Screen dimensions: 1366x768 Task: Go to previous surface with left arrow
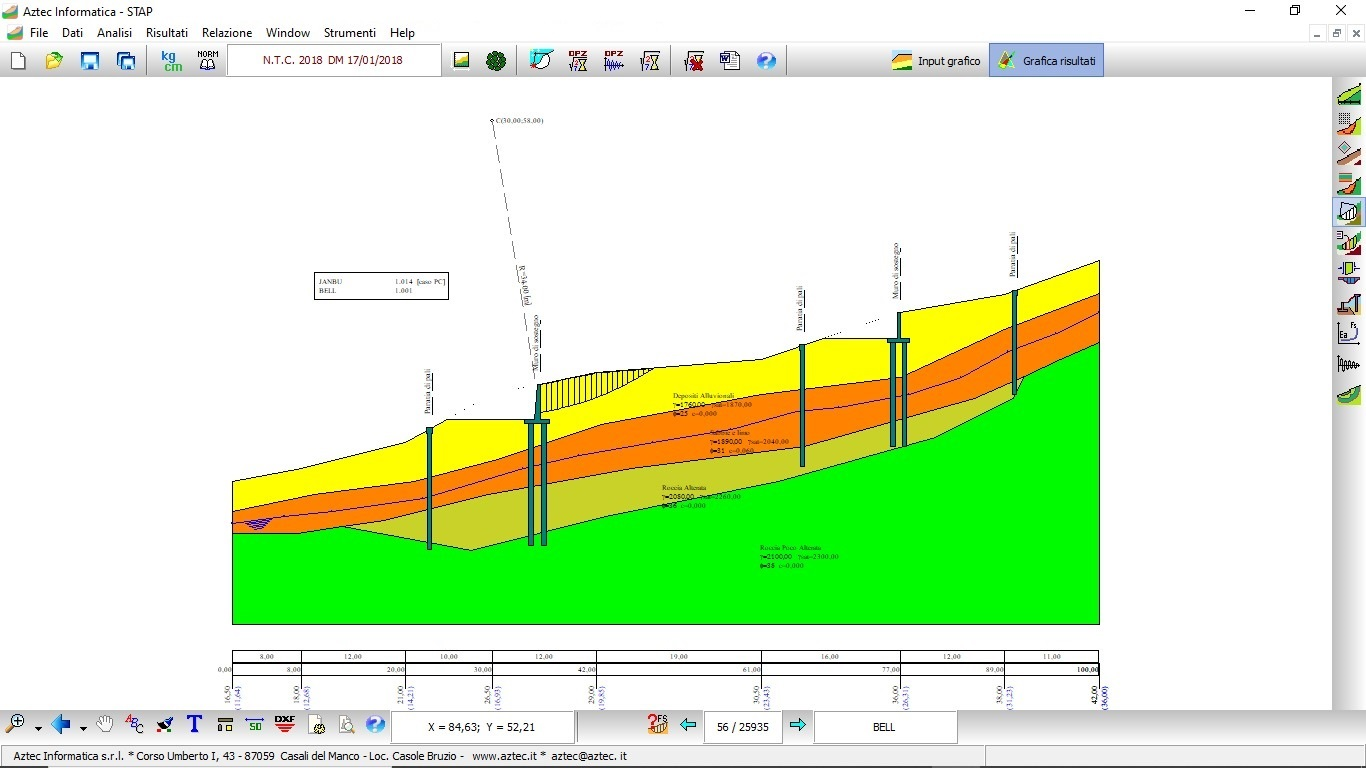688,725
